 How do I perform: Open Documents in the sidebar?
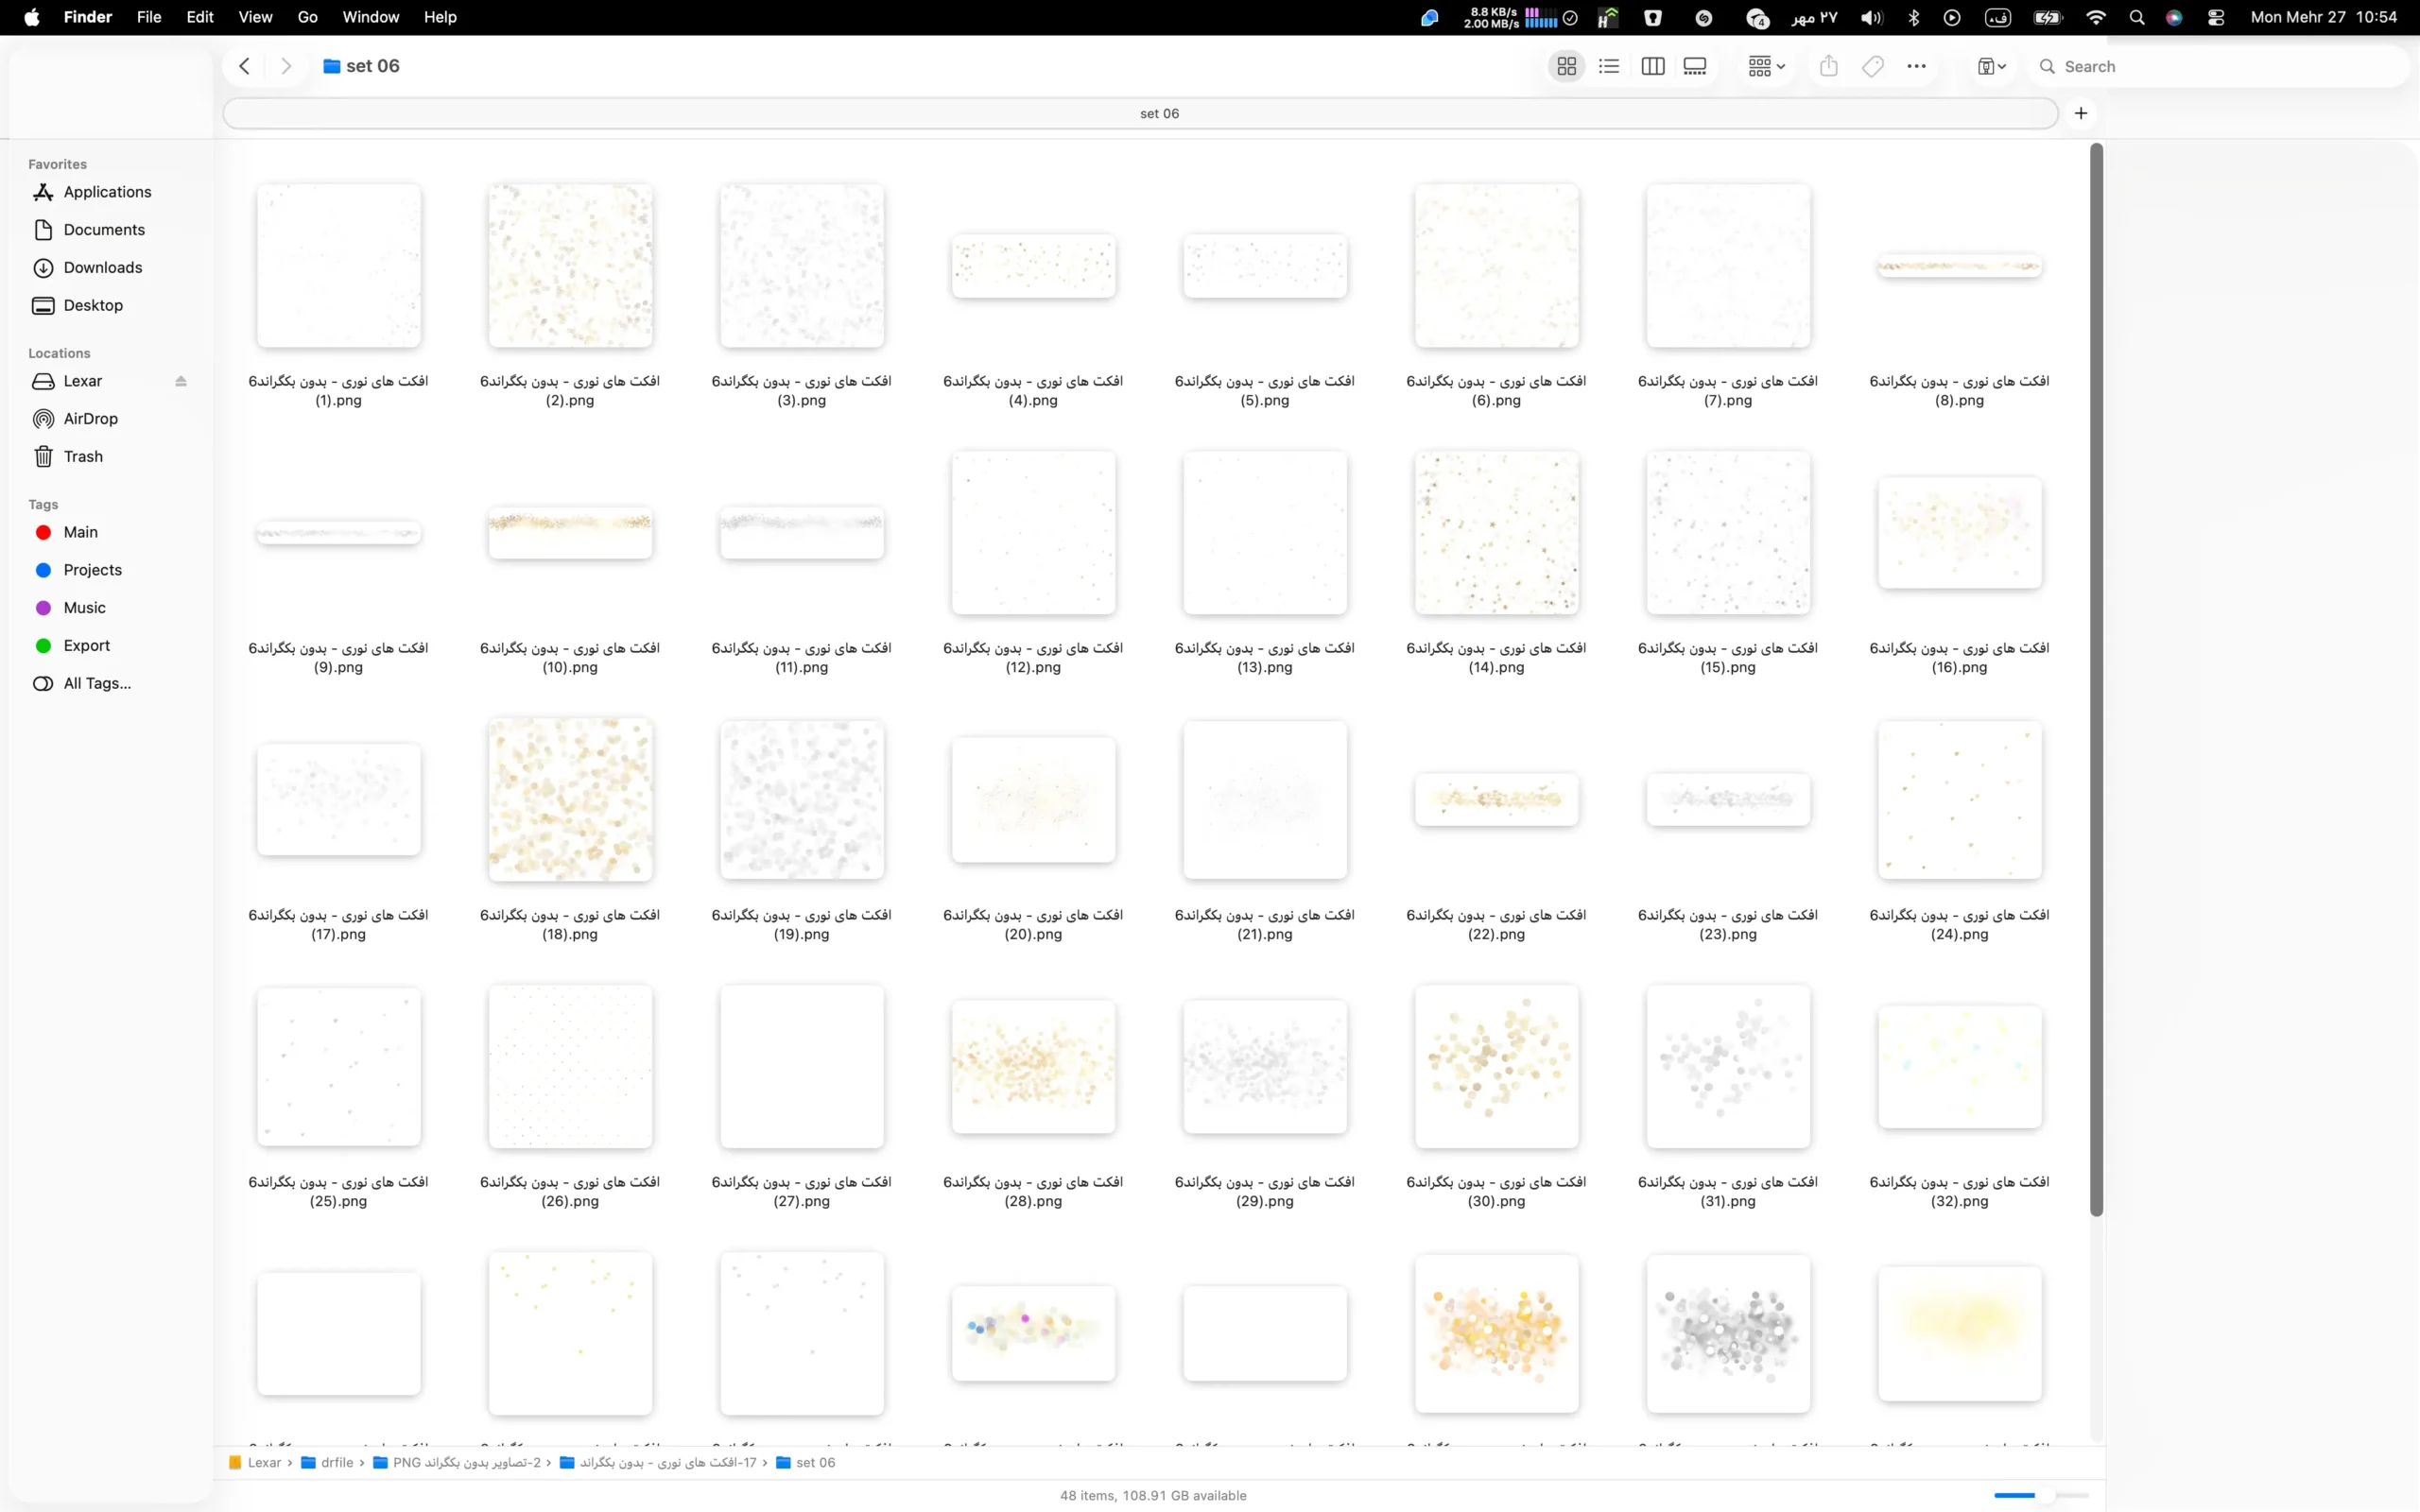tap(104, 230)
